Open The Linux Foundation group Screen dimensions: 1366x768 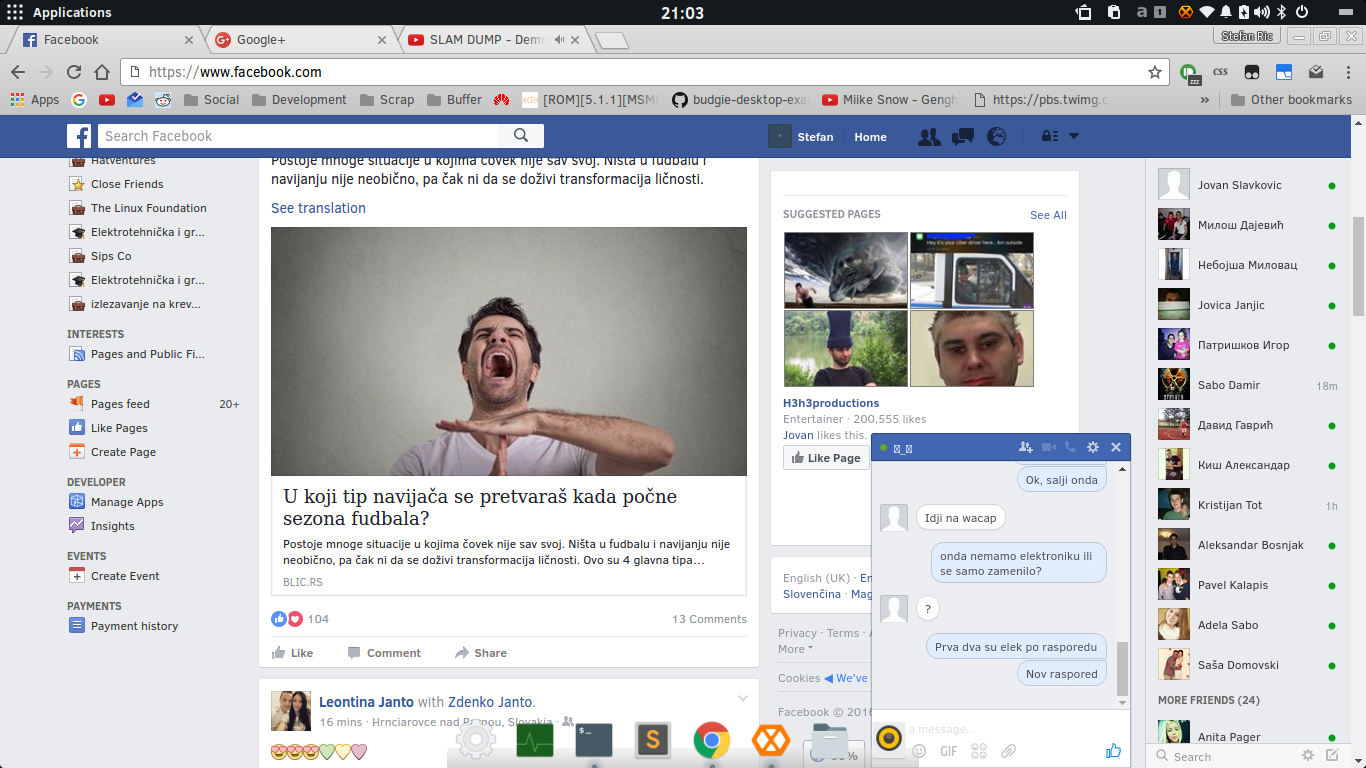[x=138, y=208]
